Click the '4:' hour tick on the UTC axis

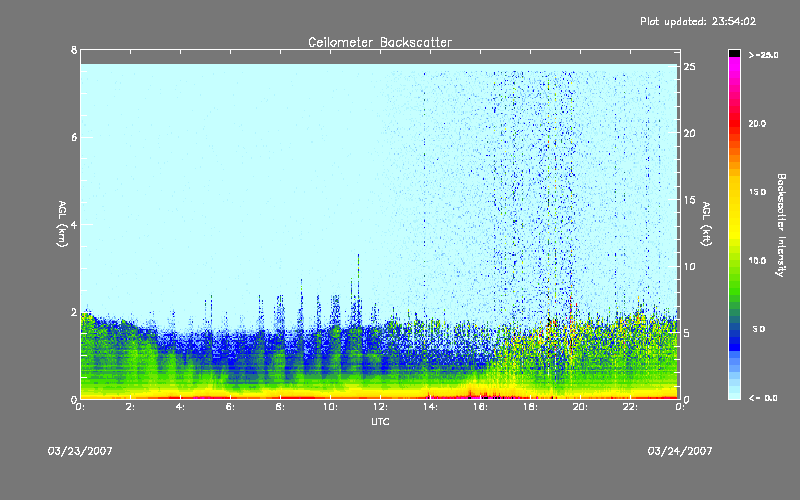tap(181, 407)
